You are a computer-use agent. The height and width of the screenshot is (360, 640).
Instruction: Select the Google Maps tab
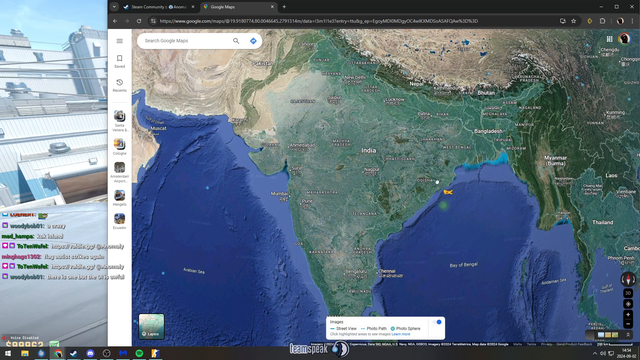[x=239, y=7]
